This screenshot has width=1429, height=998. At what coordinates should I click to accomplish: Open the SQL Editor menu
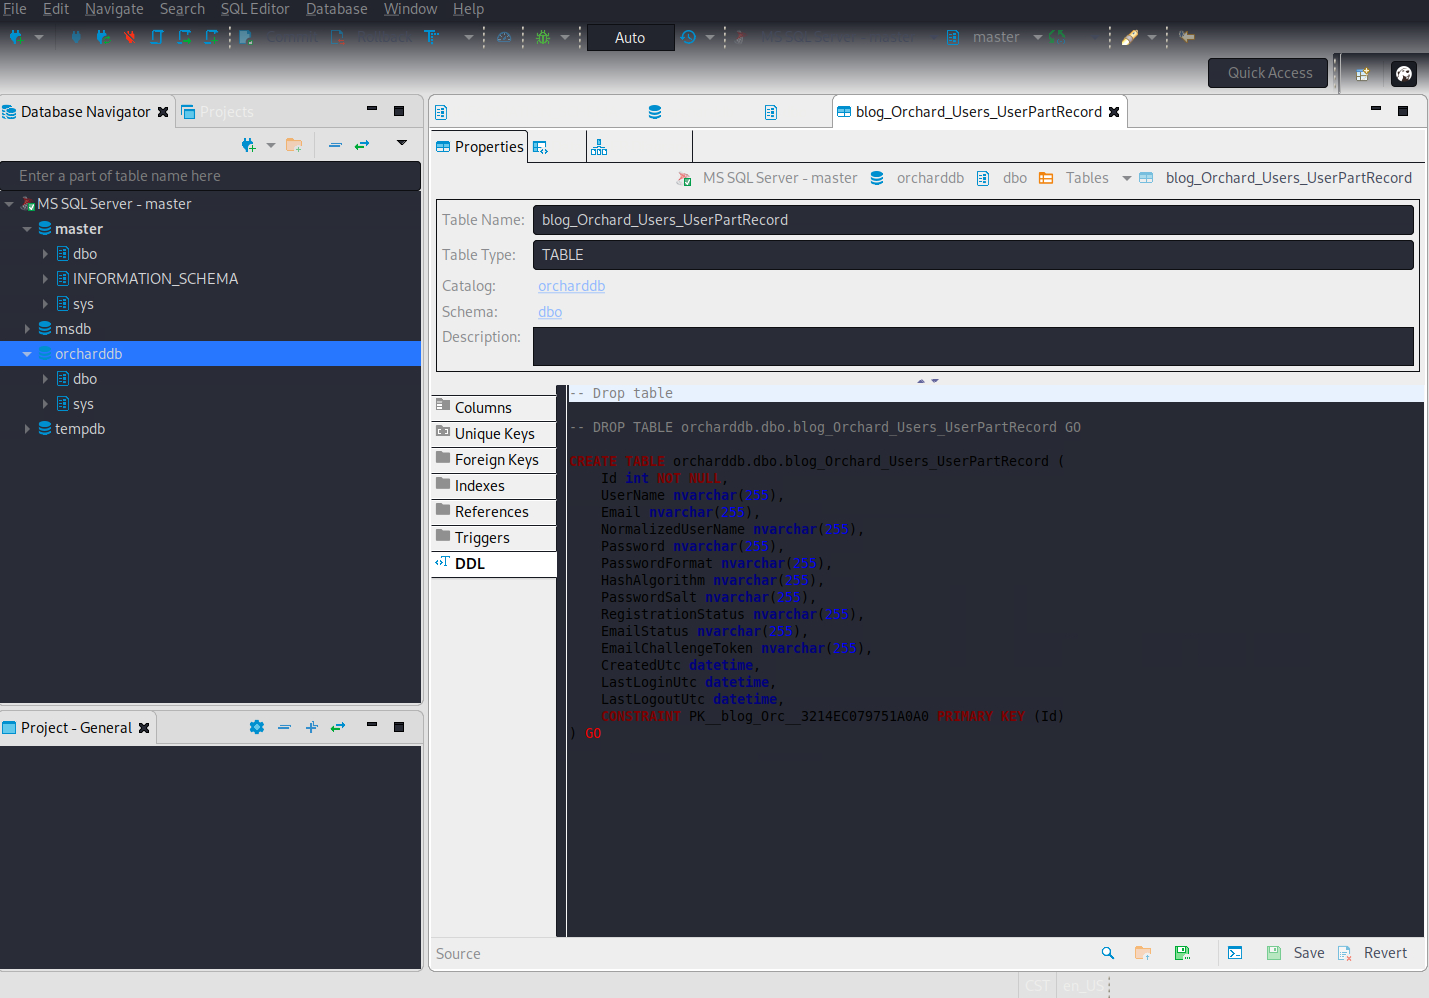[255, 9]
